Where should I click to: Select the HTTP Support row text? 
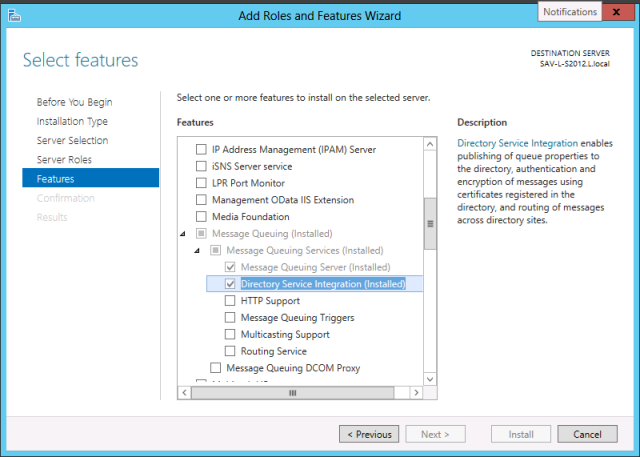pos(270,301)
